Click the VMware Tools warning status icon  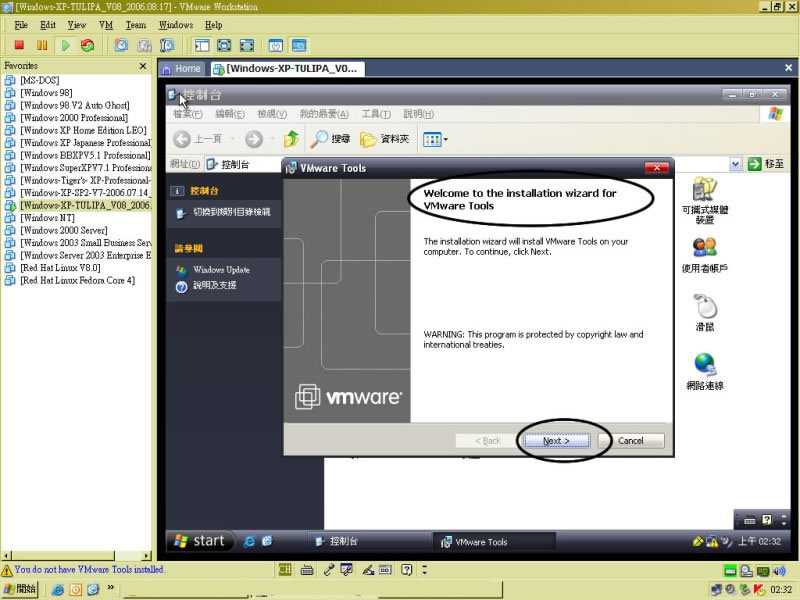[7, 570]
